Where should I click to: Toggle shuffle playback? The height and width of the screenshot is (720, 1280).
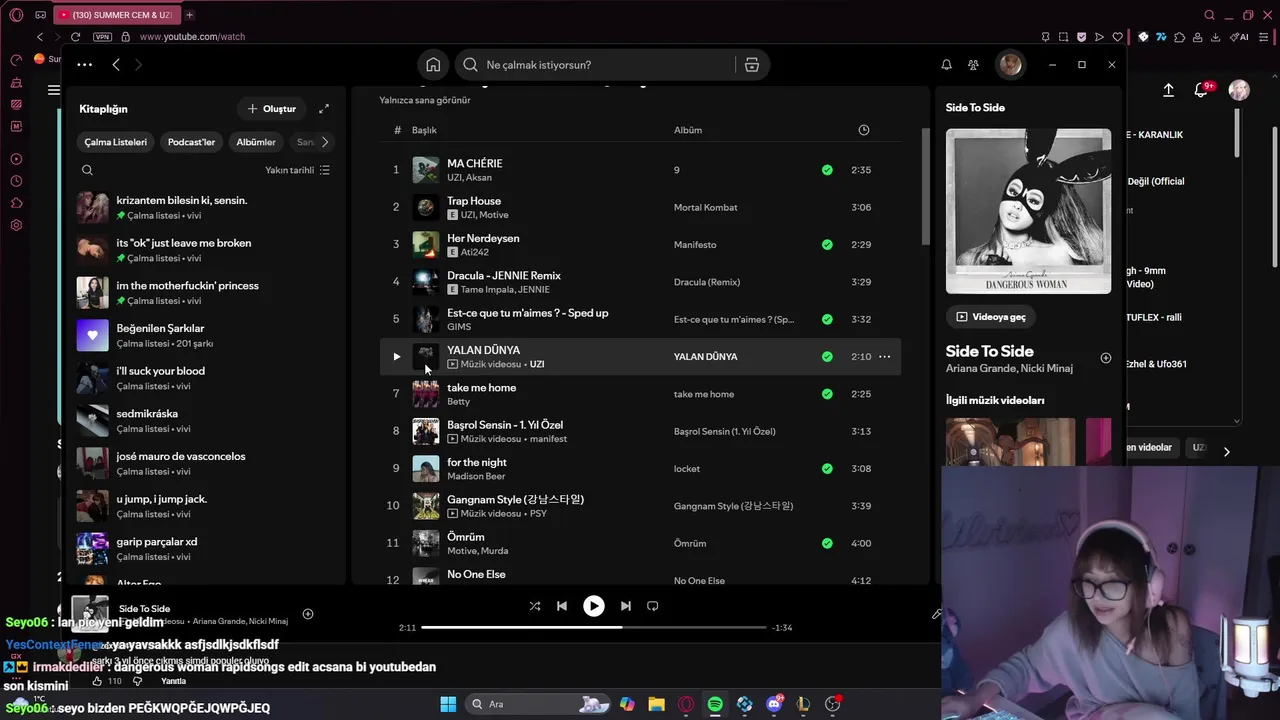pyautogui.click(x=535, y=606)
